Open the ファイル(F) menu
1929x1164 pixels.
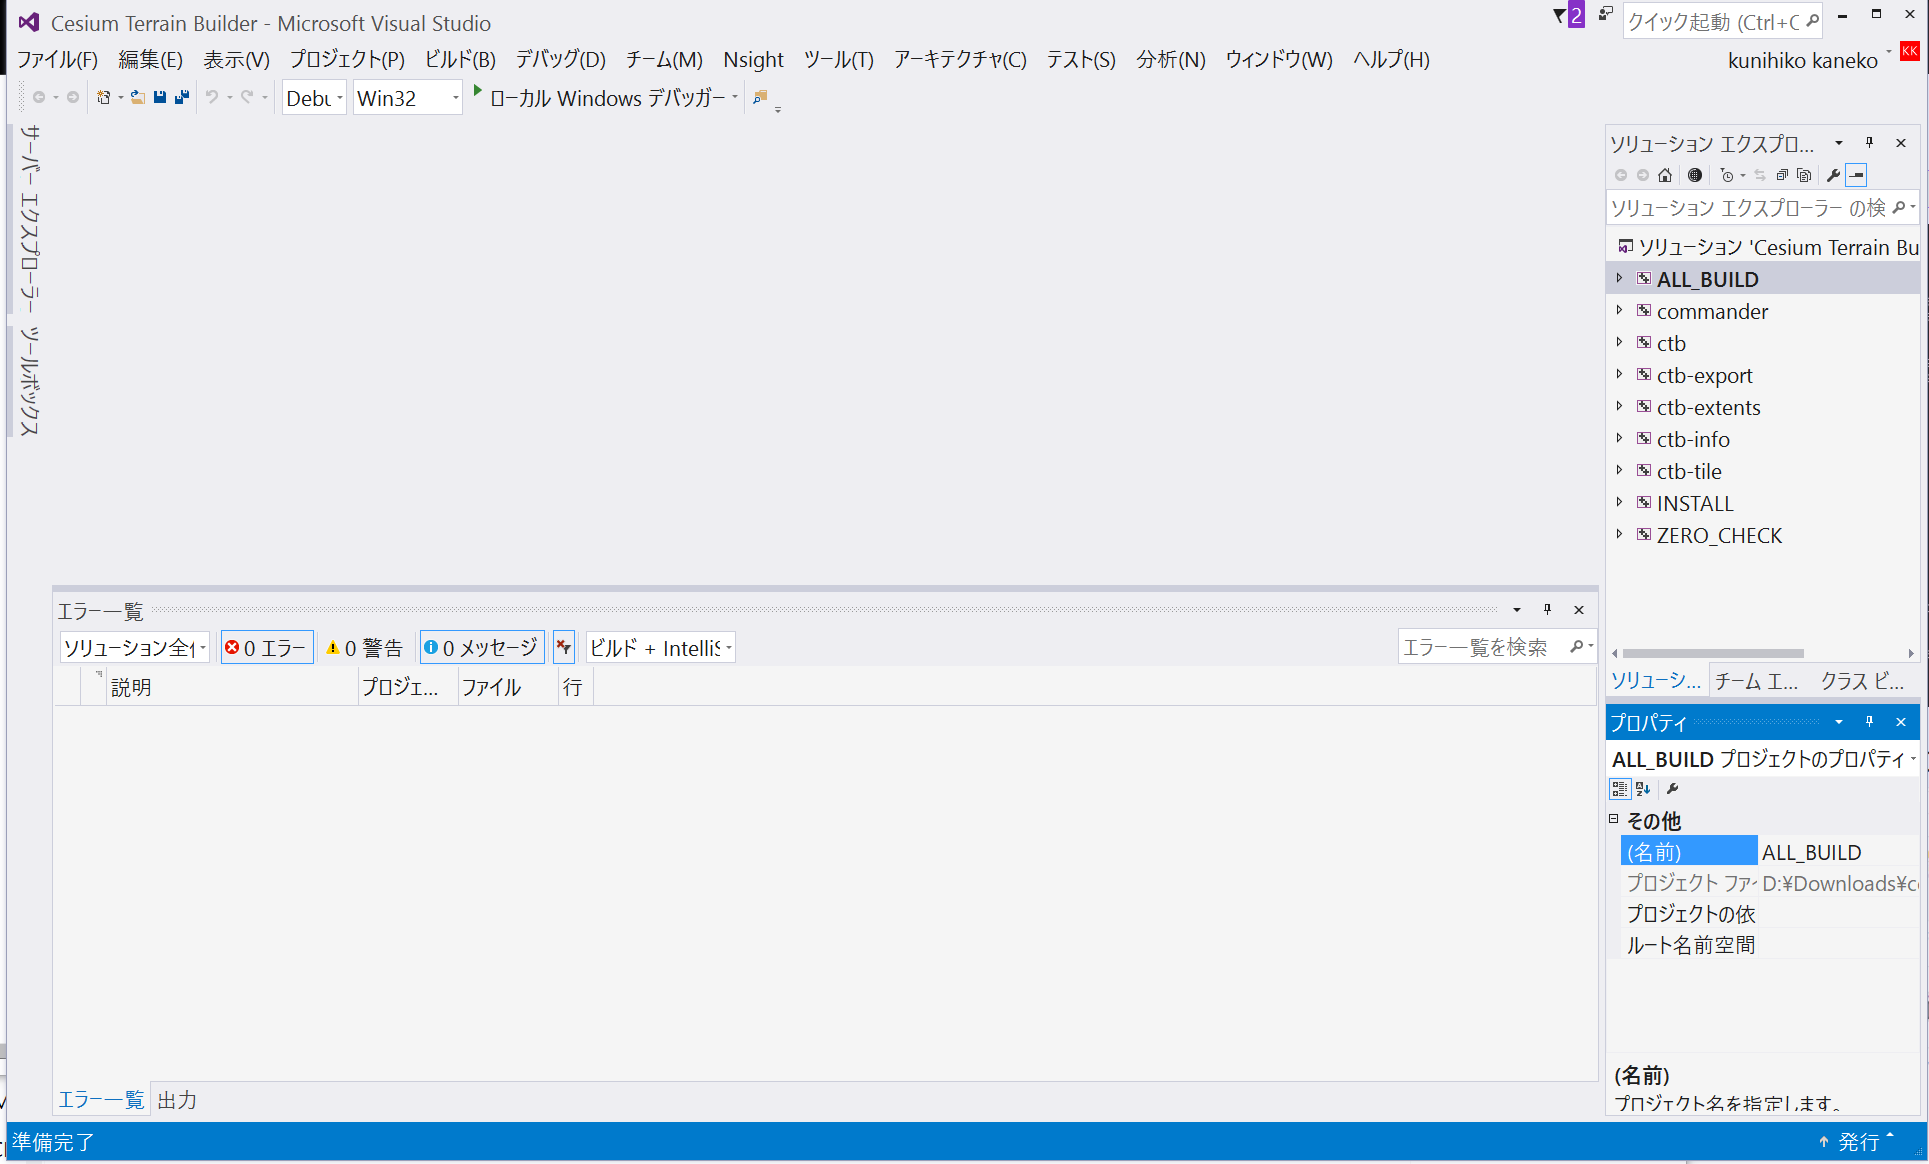(57, 60)
